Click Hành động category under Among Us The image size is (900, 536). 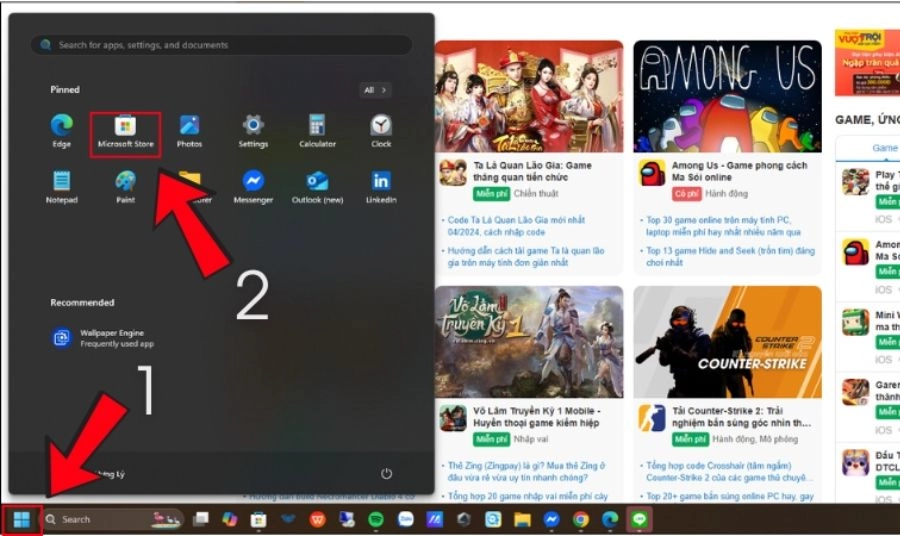coord(726,193)
